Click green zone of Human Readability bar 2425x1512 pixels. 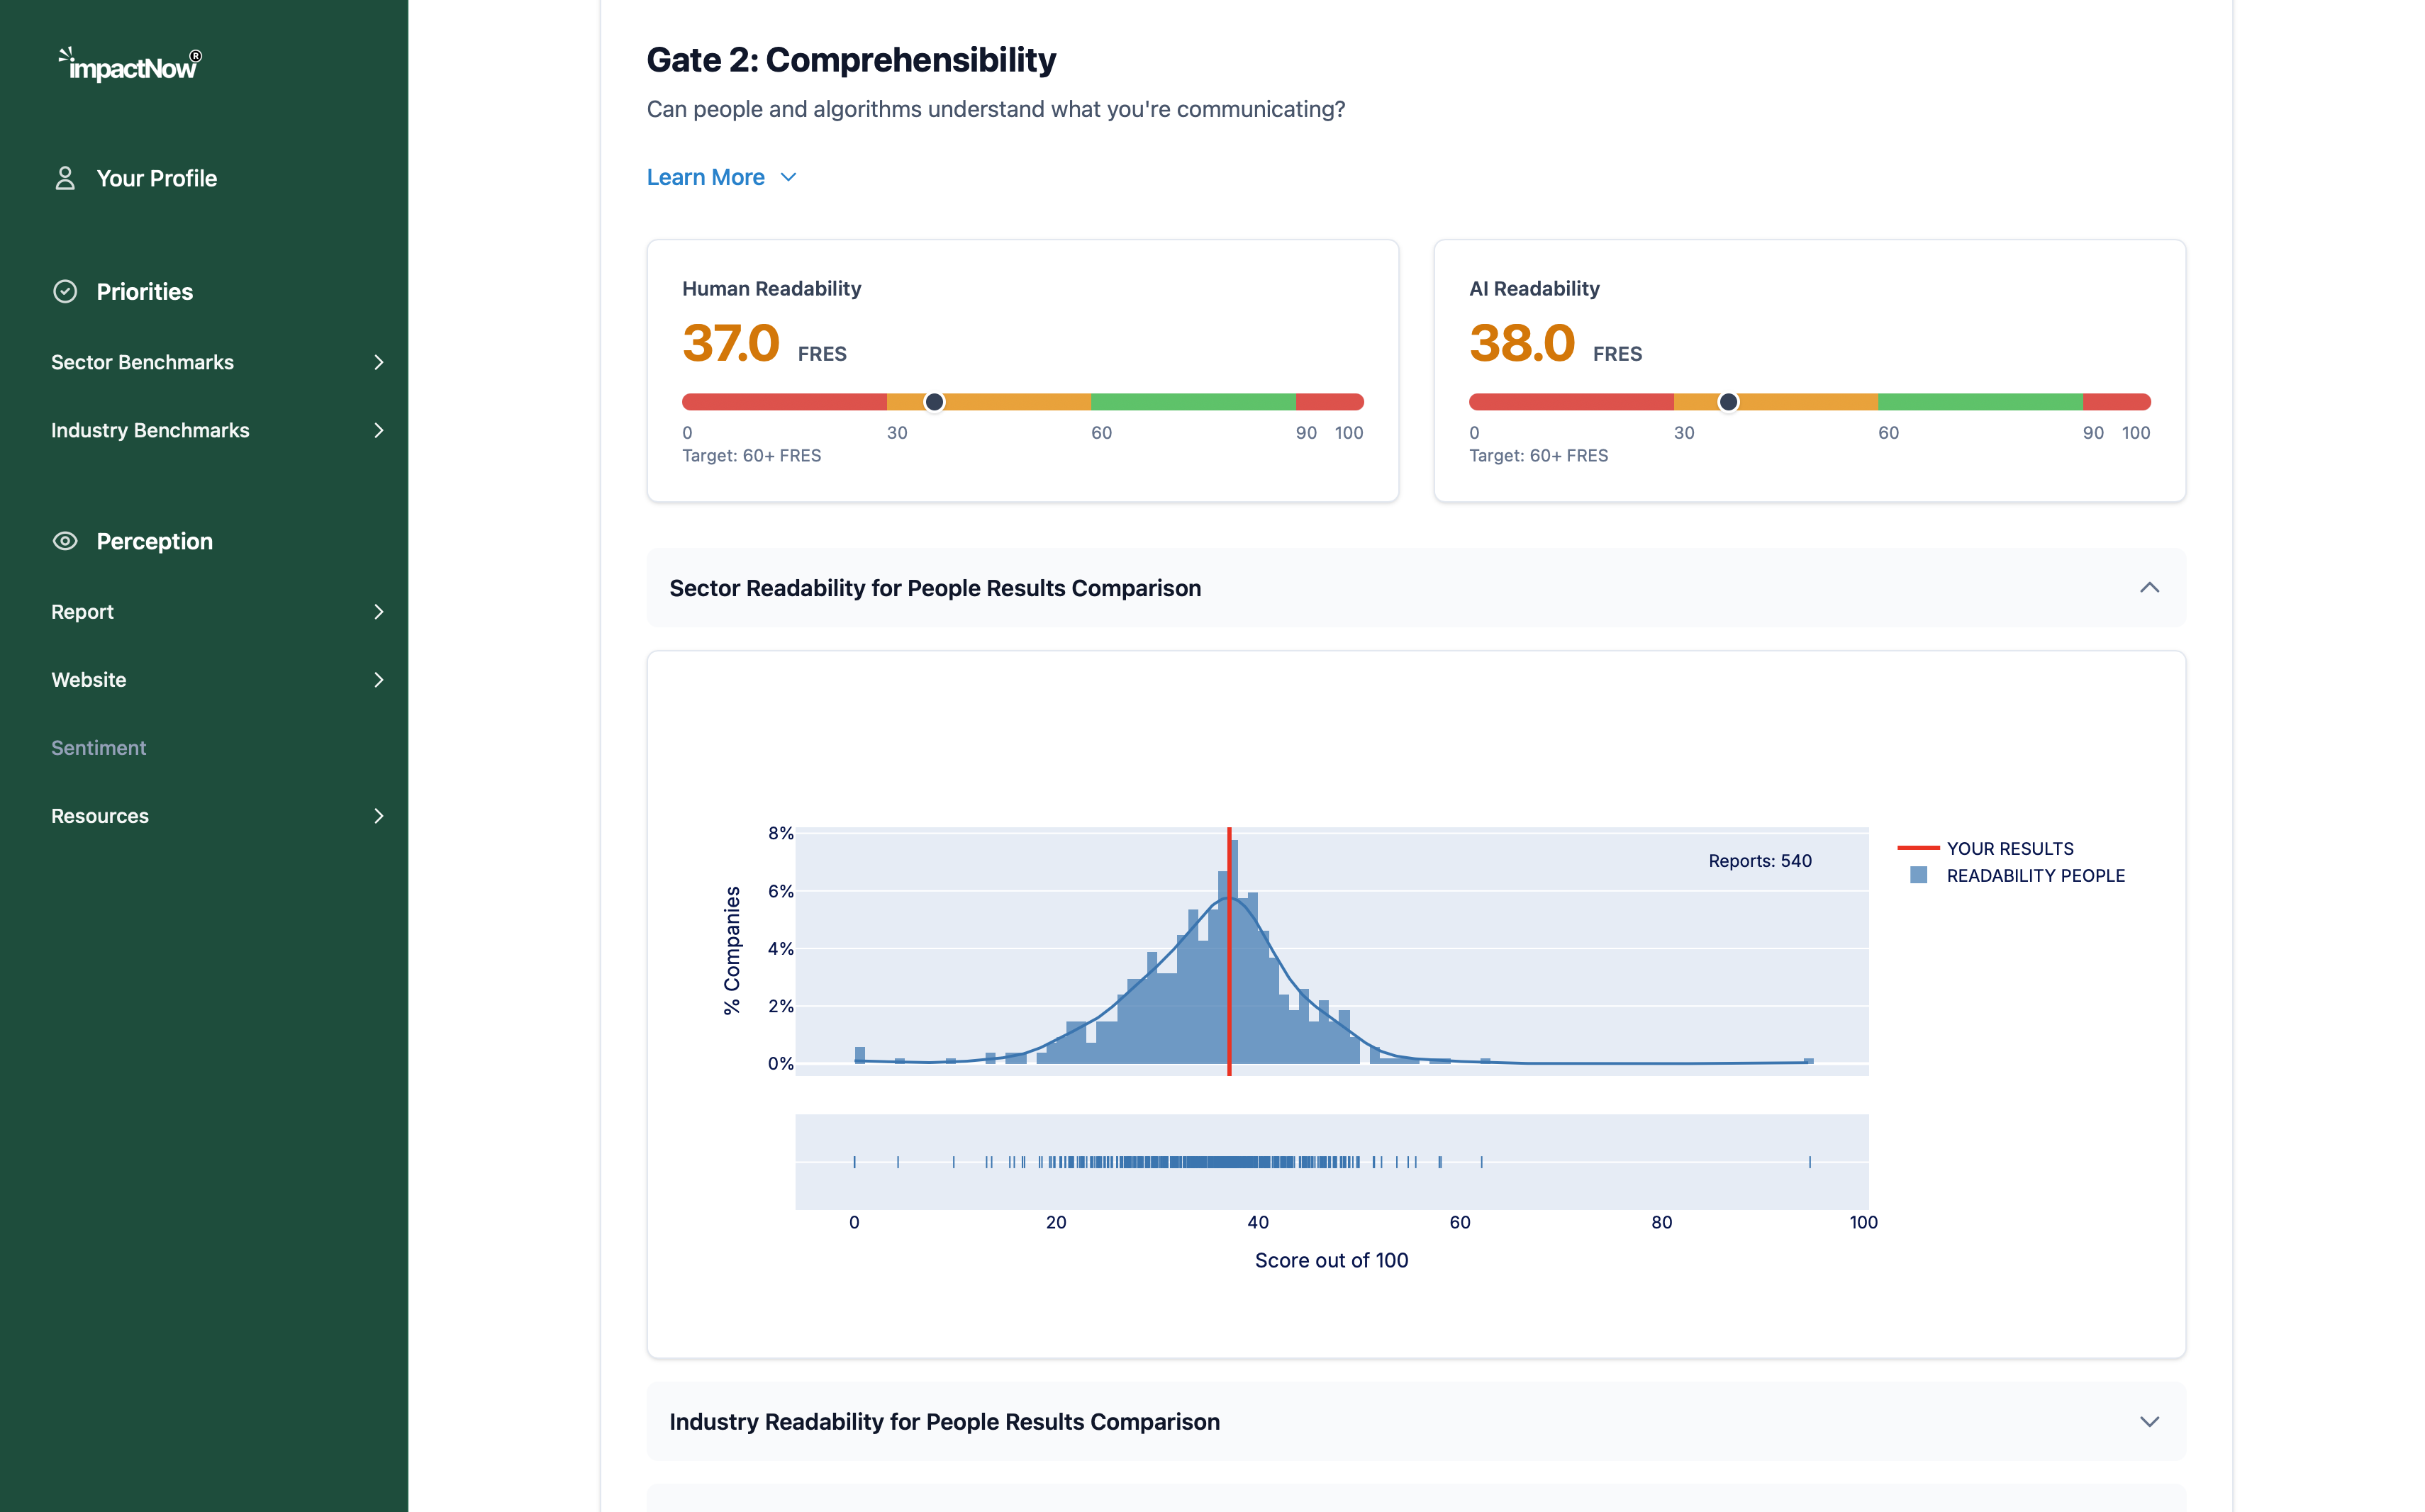tap(1193, 402)
